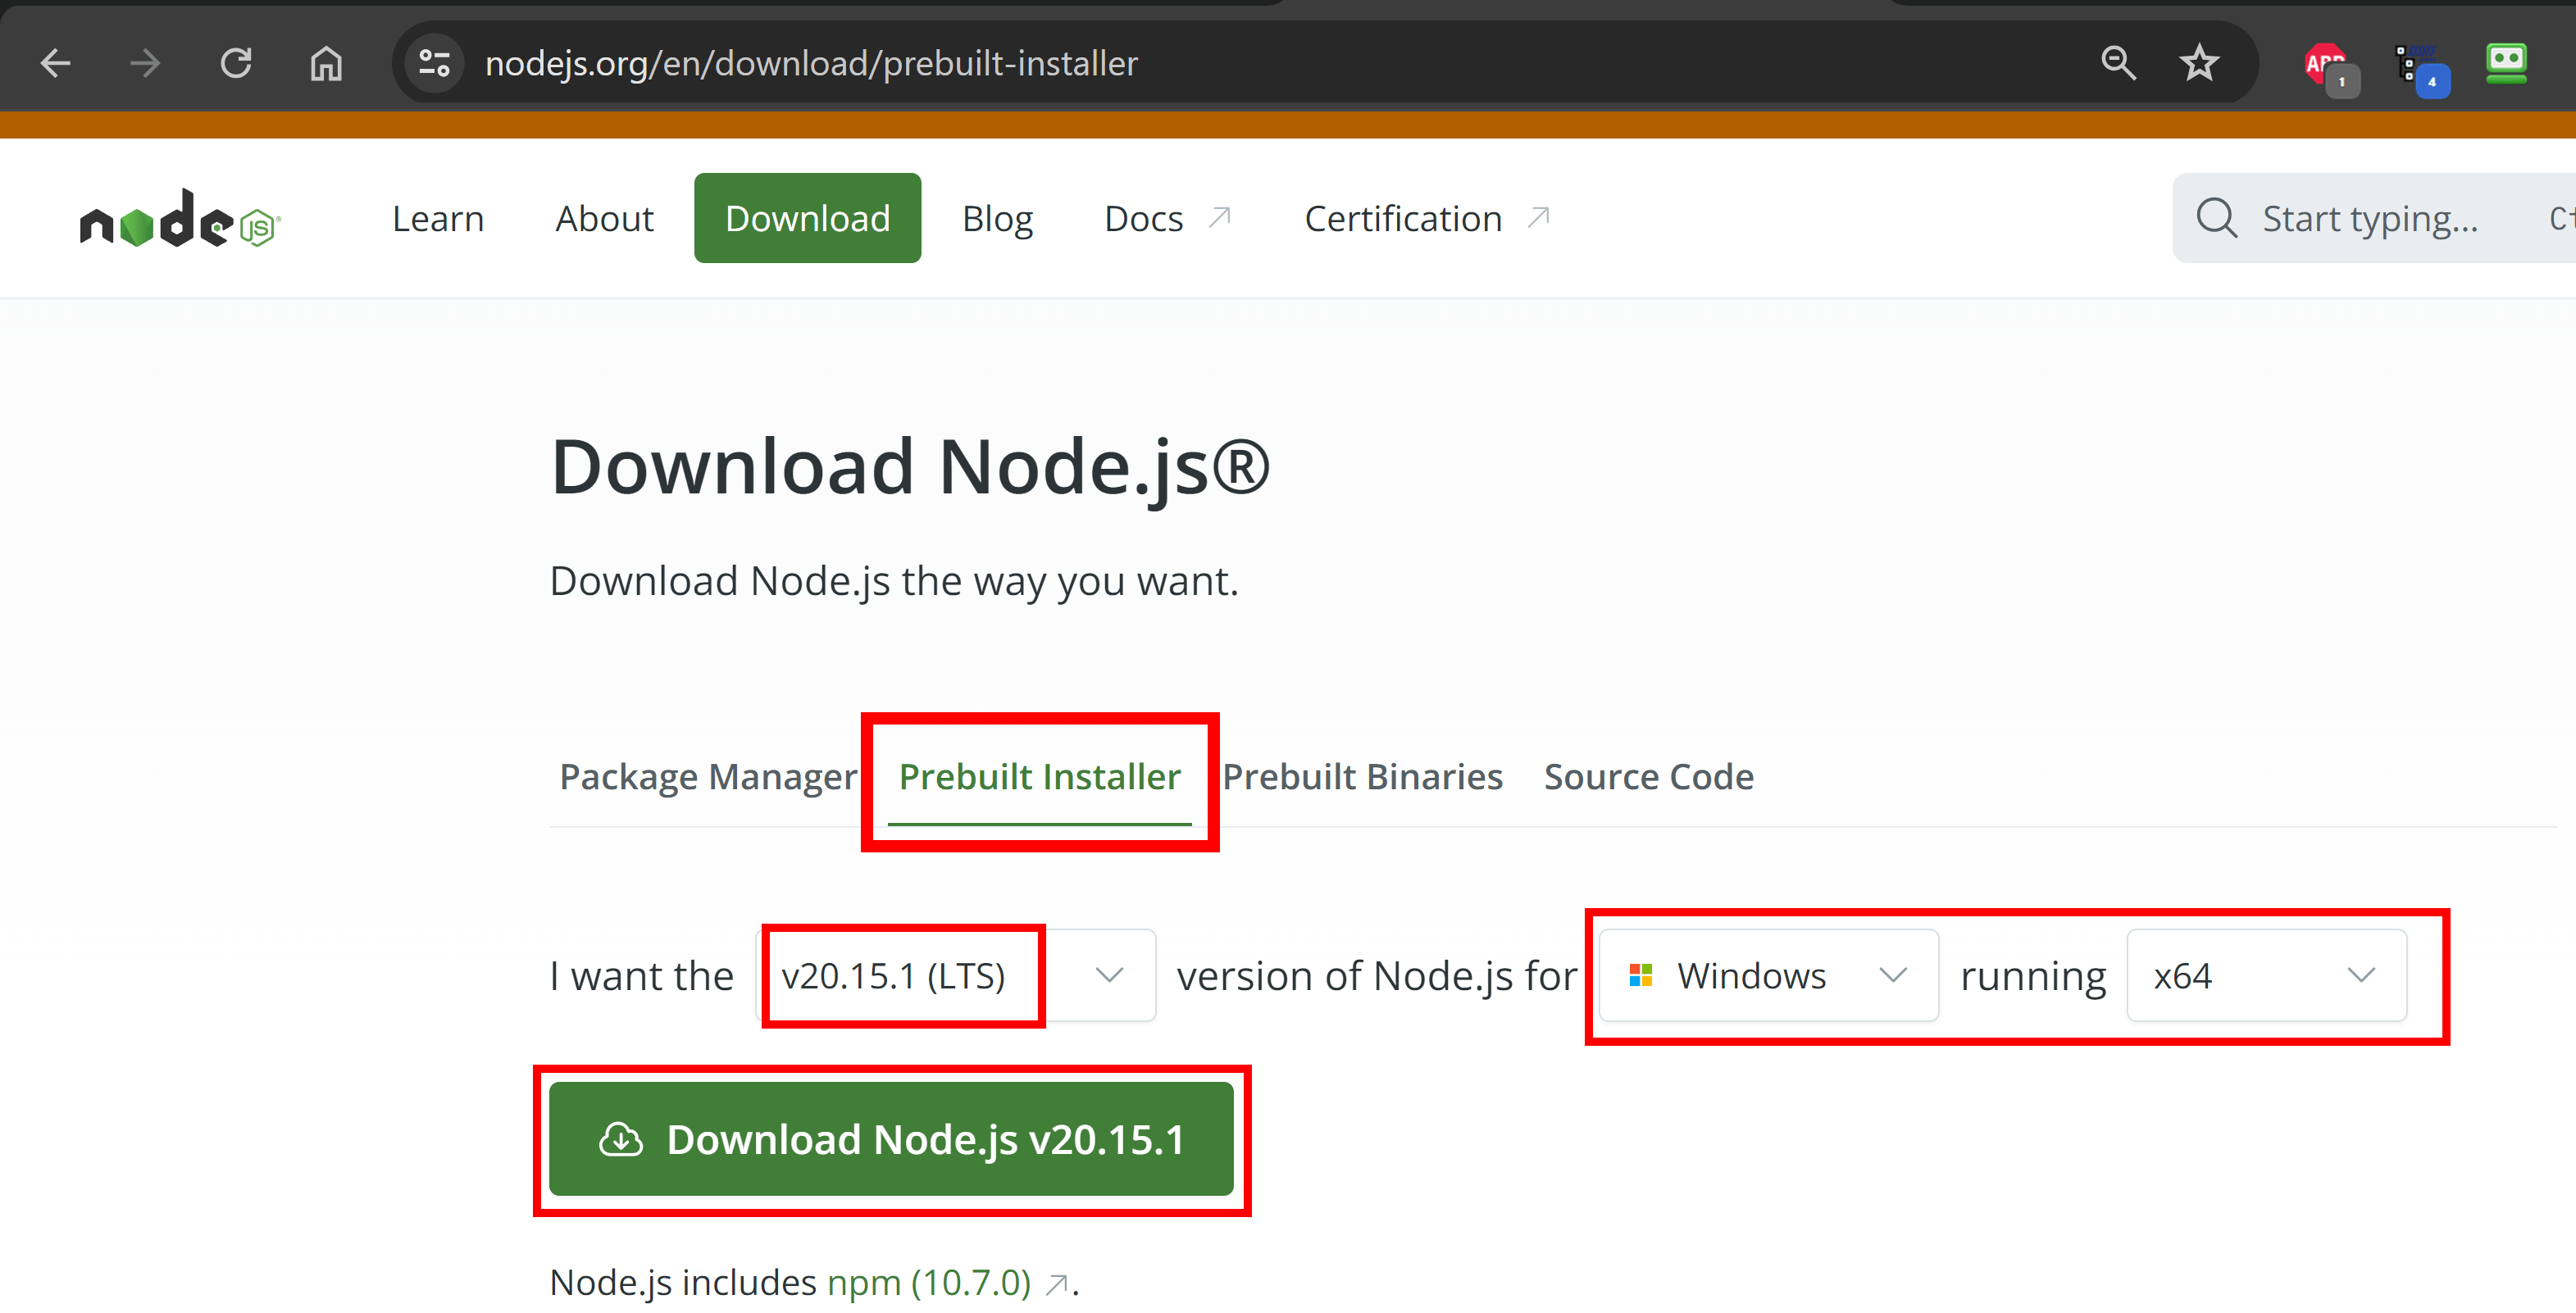Viewport: 2576px width, 1313px height.
Task: Open site information icon in address bar
Action: click(x=434, y=64)
